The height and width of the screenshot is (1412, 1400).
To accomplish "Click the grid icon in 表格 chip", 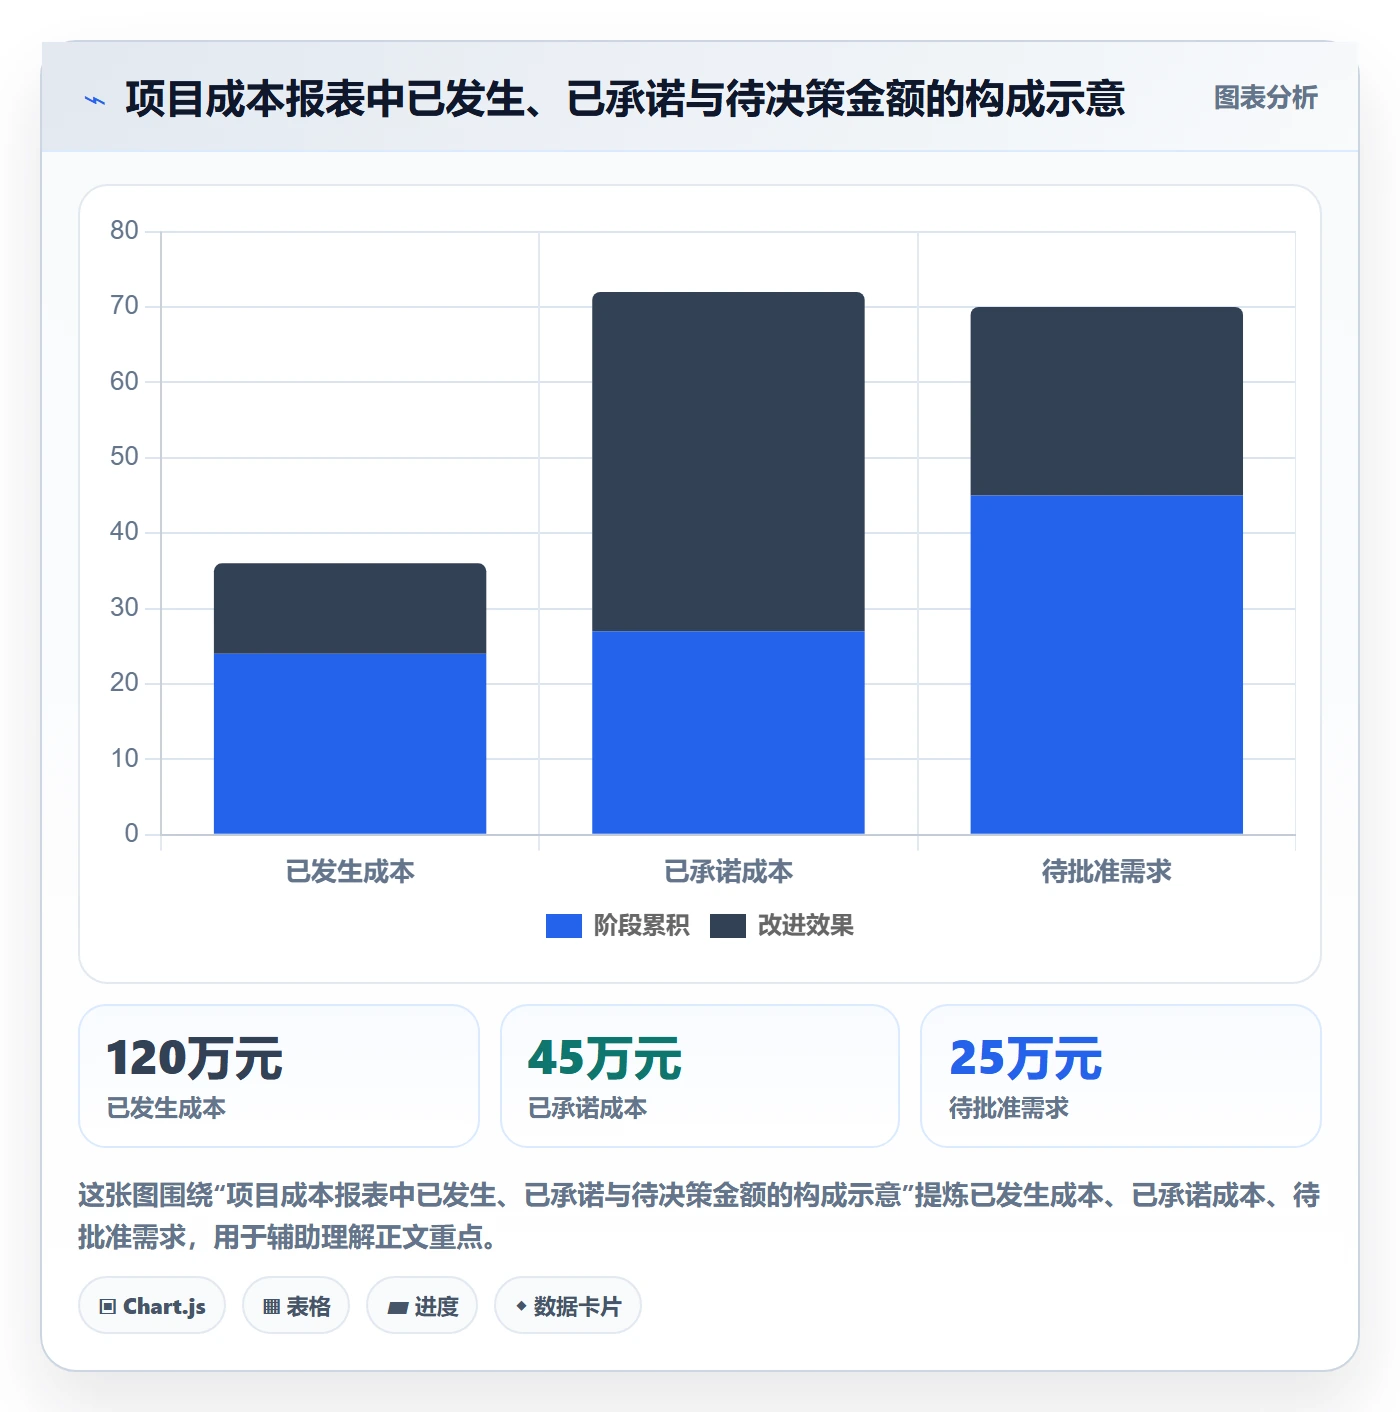I will pos(271,1307).
